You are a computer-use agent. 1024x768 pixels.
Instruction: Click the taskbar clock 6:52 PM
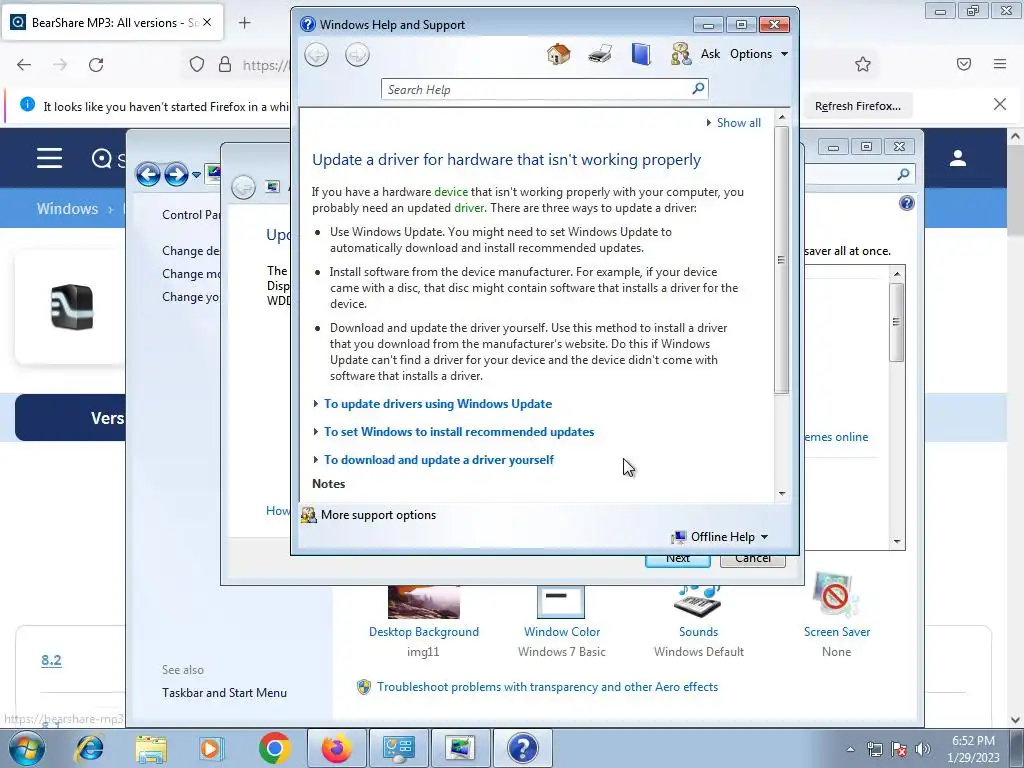(973, 741)
